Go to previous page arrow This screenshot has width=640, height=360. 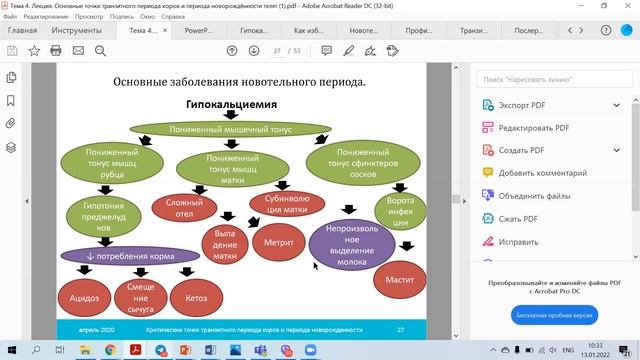pos(232,51)
